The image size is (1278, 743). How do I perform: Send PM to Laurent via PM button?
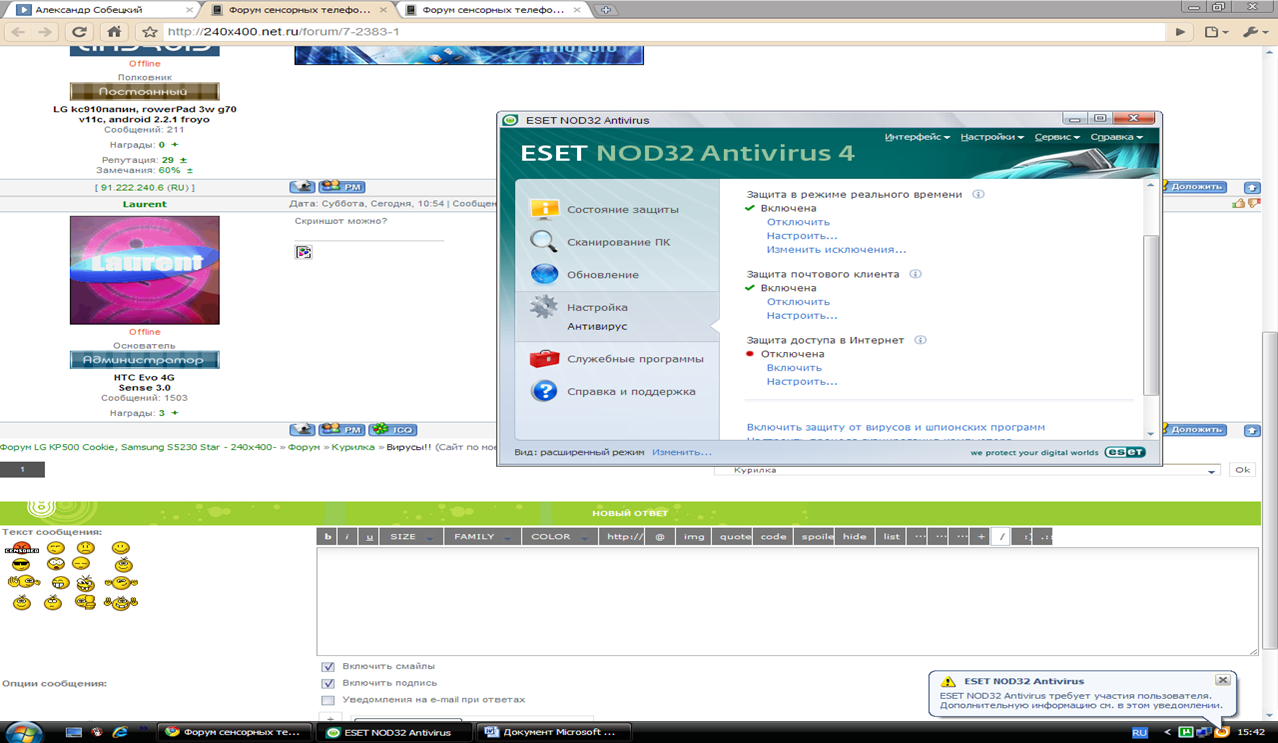pos(342,429)
